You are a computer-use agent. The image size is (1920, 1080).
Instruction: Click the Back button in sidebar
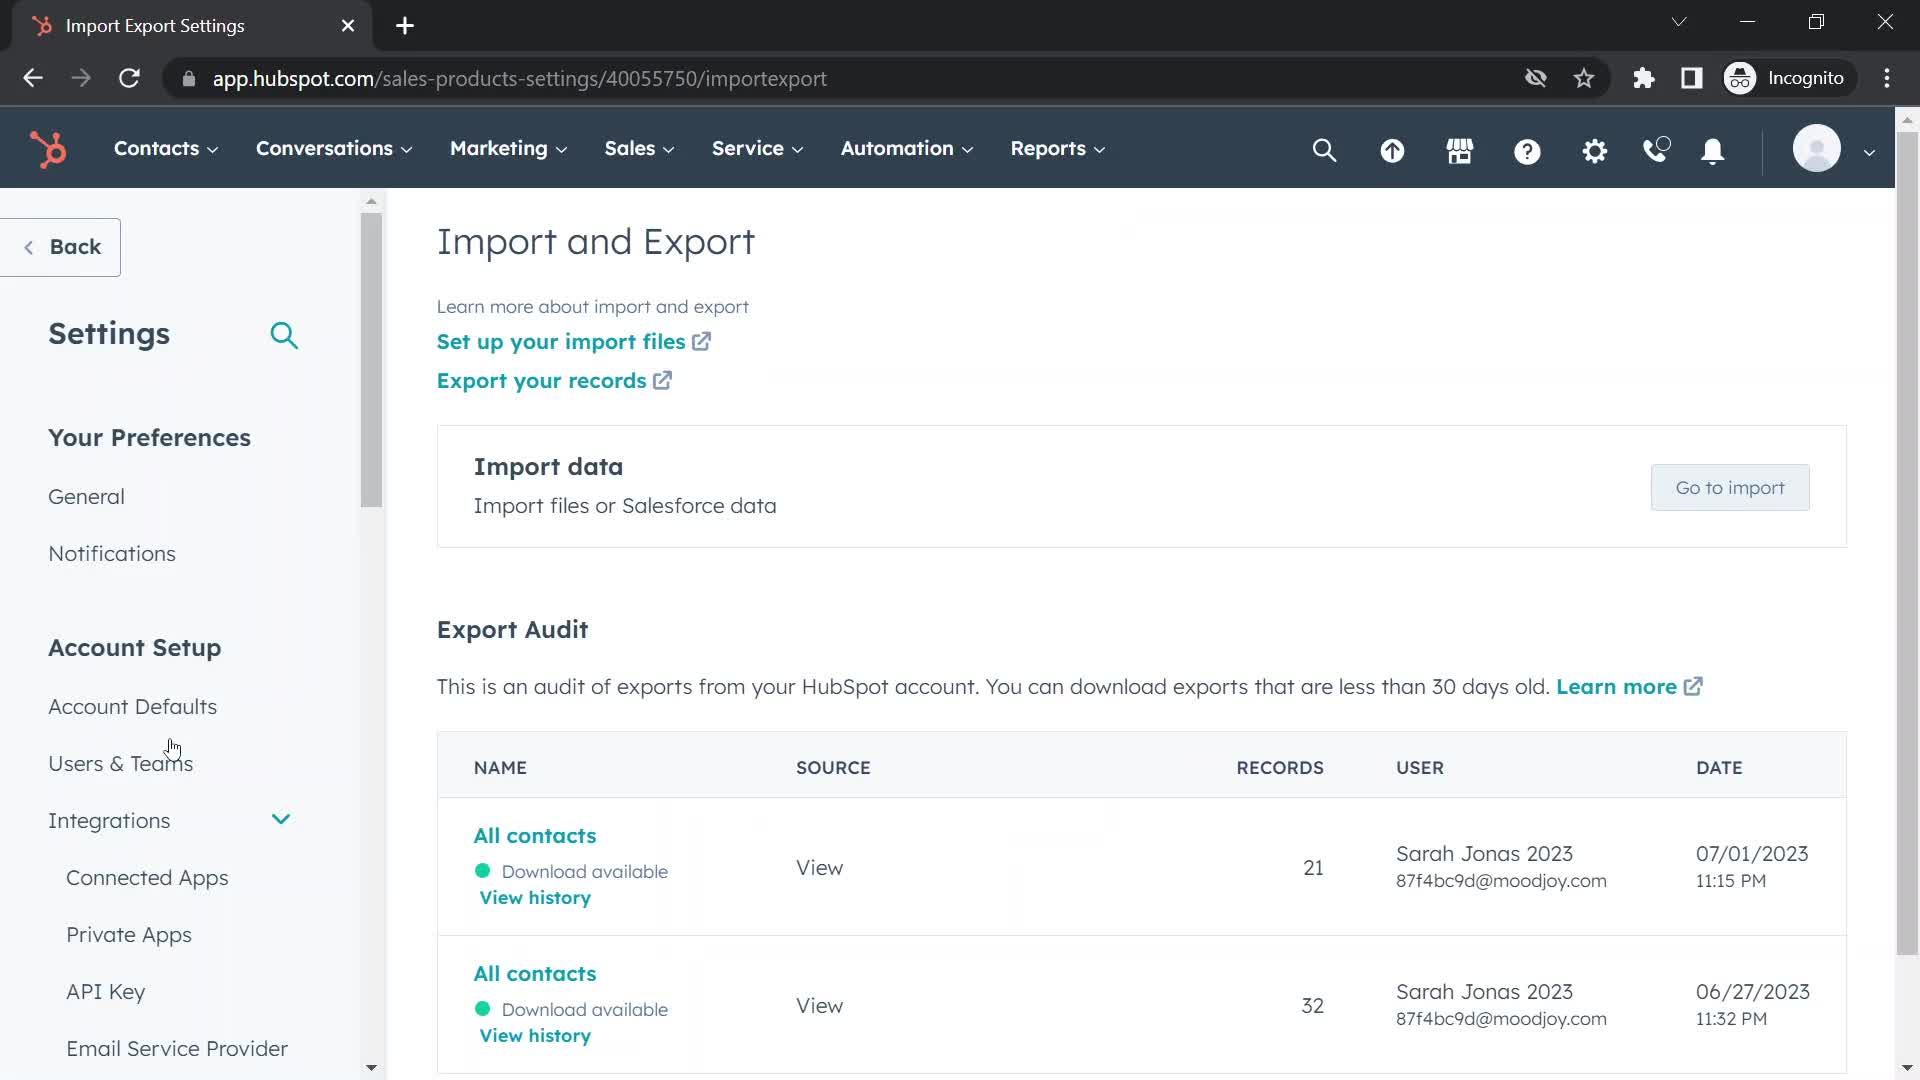61,247
